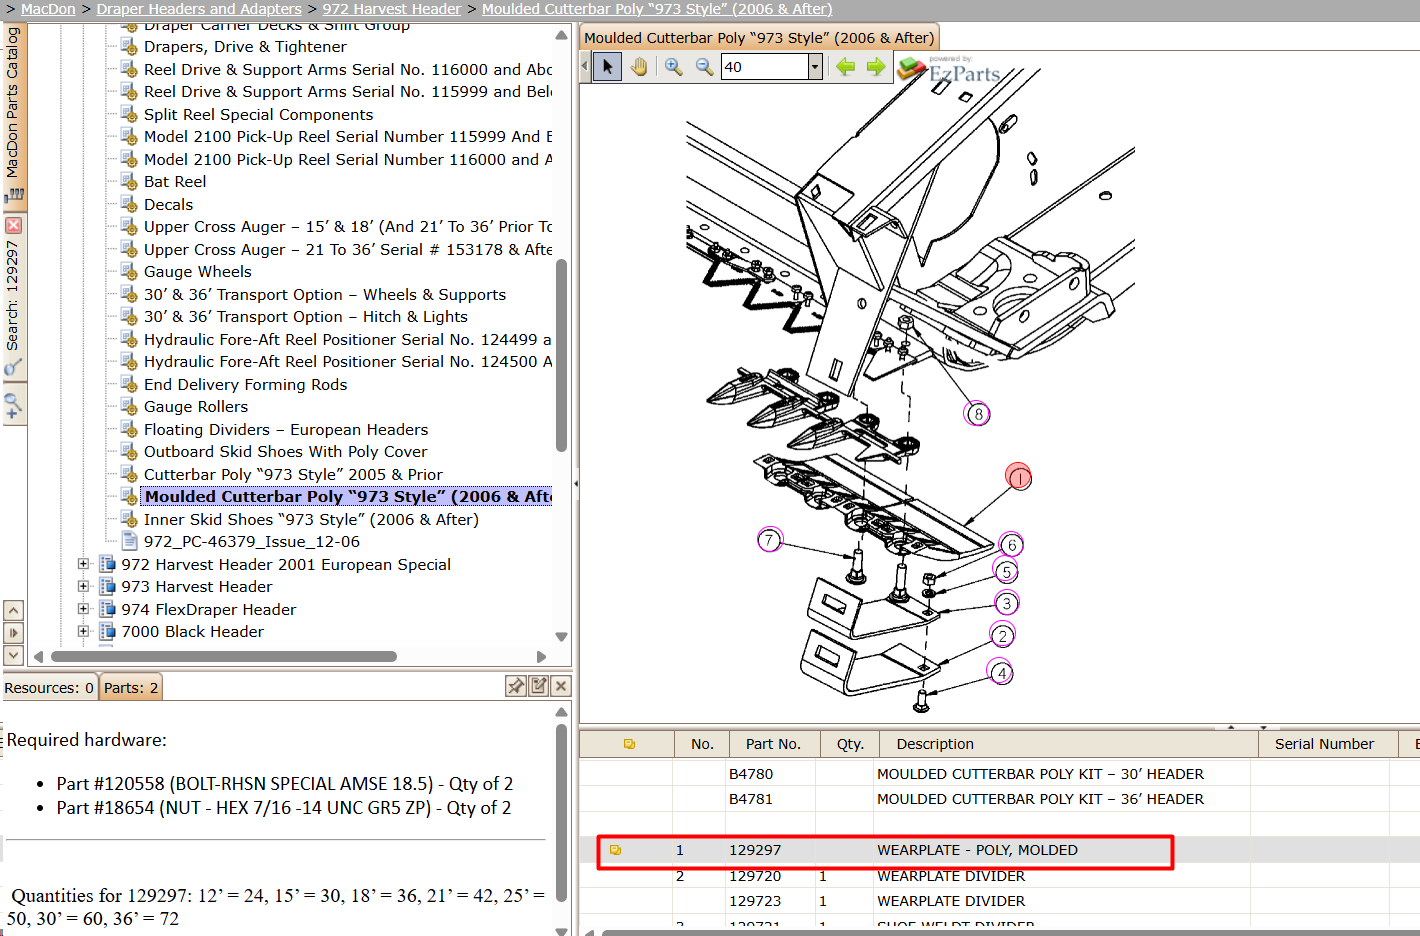Expand the 7000 Black Header node
This screenshot has height=936, width=1420.
coord(84,631)
